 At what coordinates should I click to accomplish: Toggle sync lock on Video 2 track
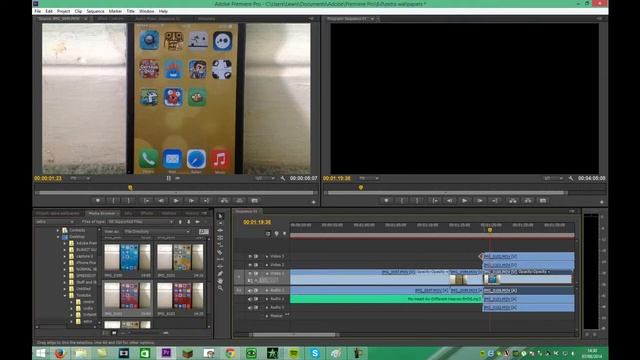256,265
